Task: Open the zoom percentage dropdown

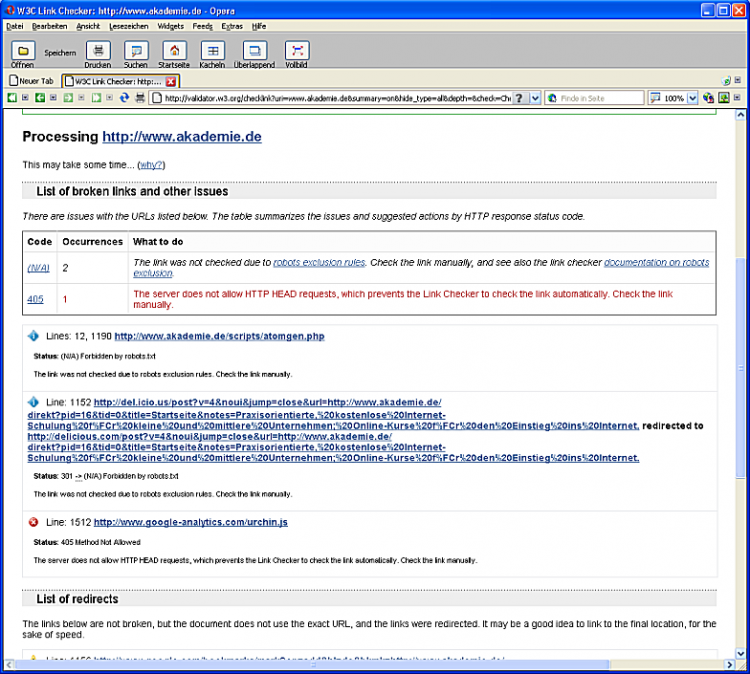Action: [x=692, y=98]
